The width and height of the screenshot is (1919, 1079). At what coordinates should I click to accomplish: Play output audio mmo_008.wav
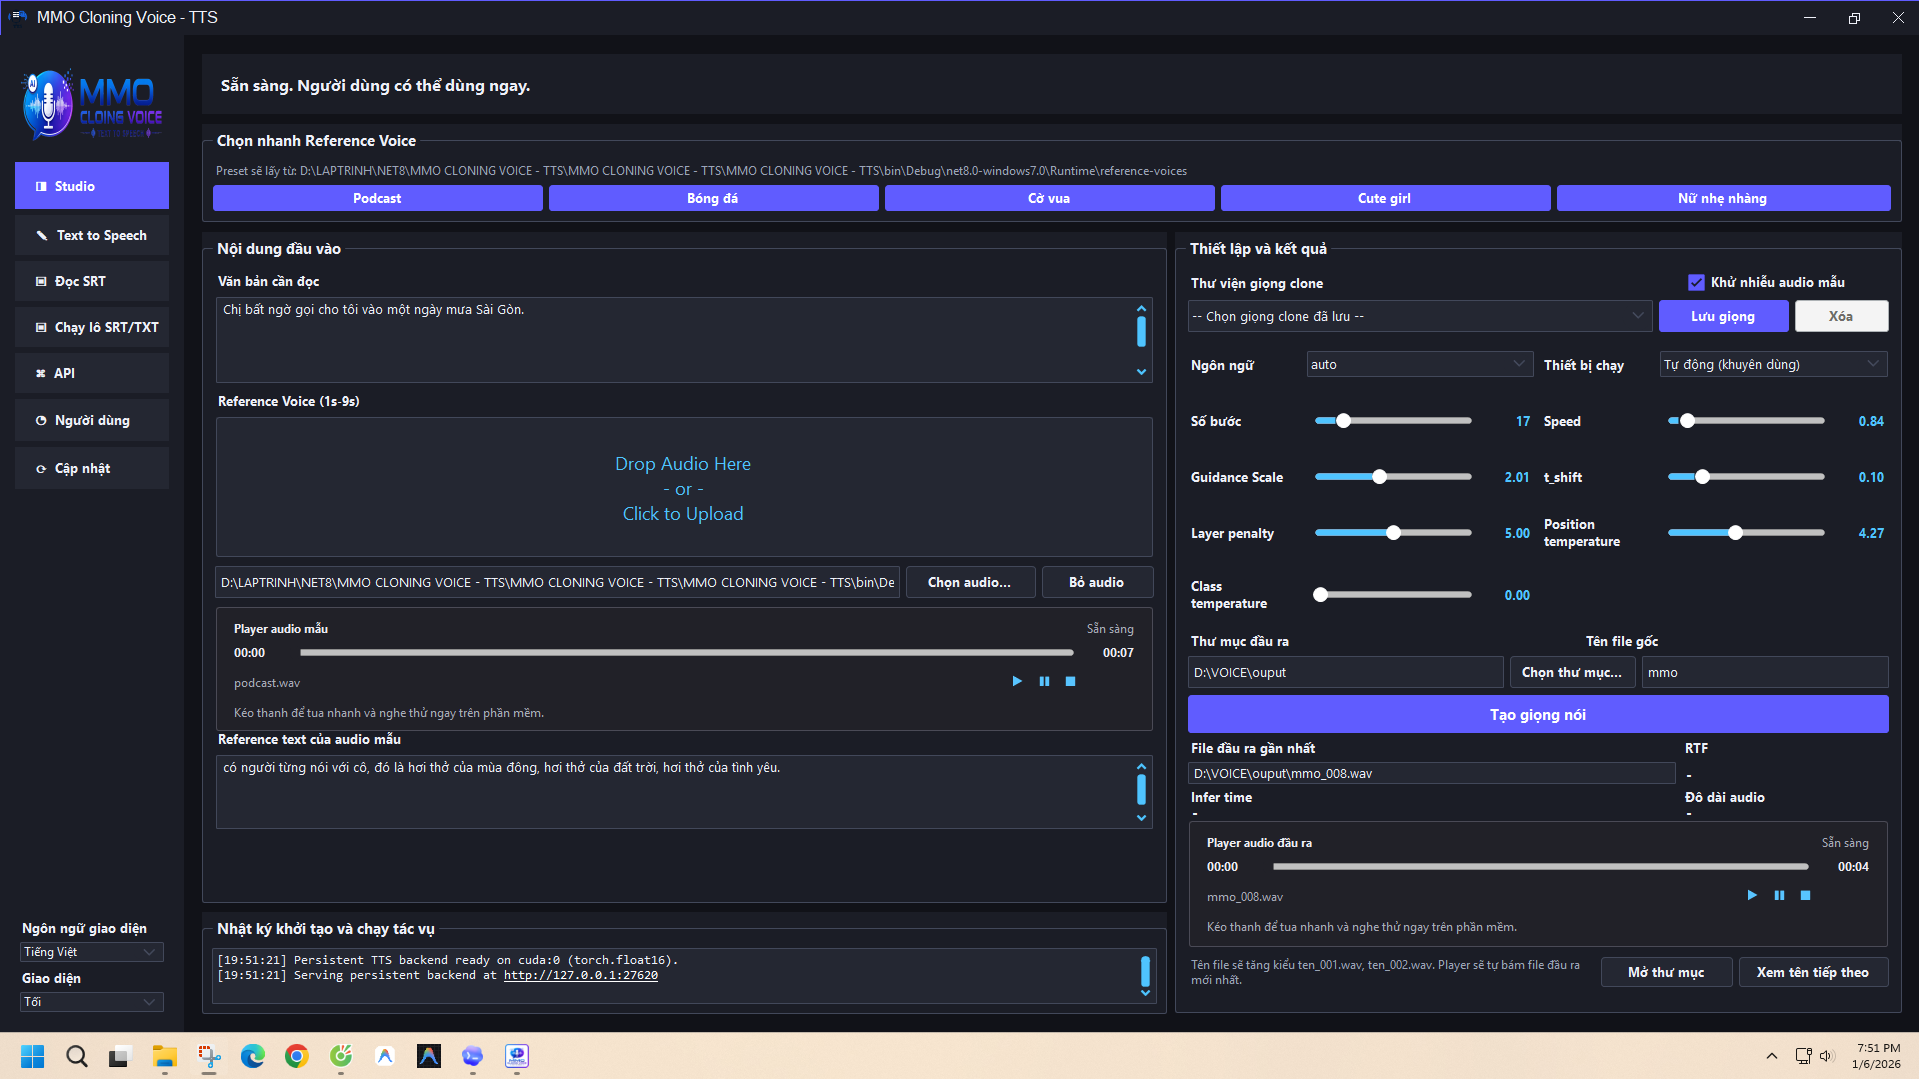1752,895
